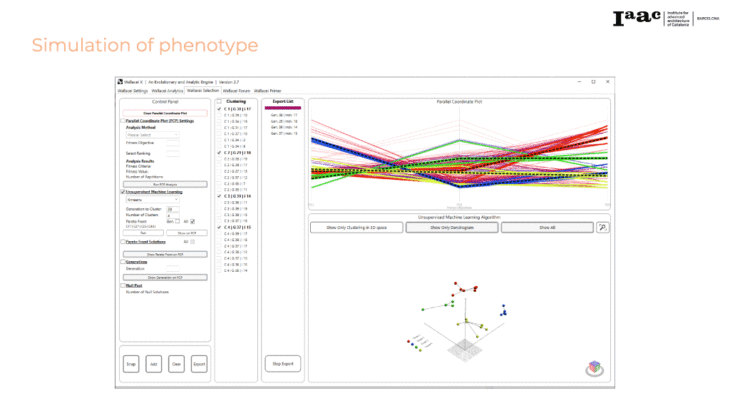
Task: Click the magnifier search icon
Action: pyautogui.click(x=603, y=228)
